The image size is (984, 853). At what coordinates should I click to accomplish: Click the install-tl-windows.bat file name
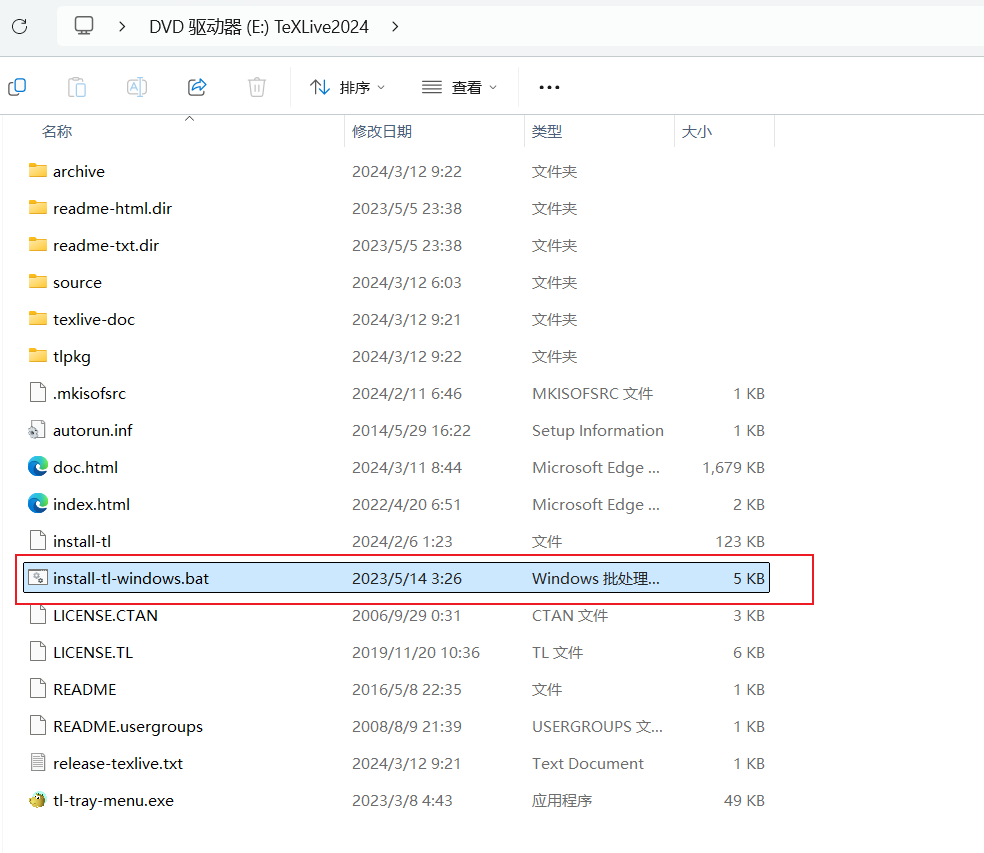pyautogui.click(x=131, y=579)
